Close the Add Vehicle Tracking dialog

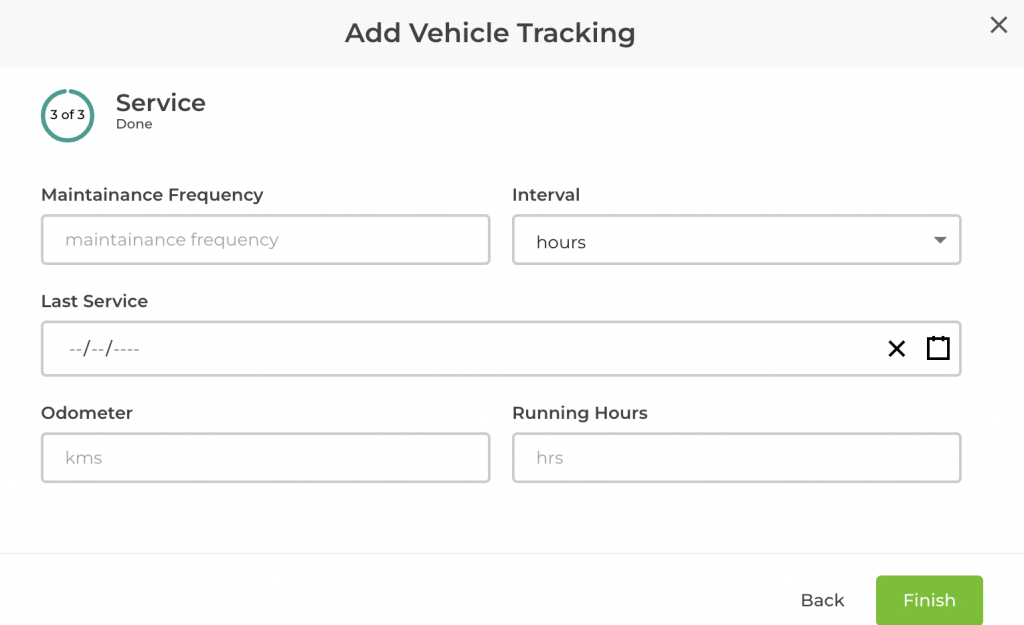998,26
